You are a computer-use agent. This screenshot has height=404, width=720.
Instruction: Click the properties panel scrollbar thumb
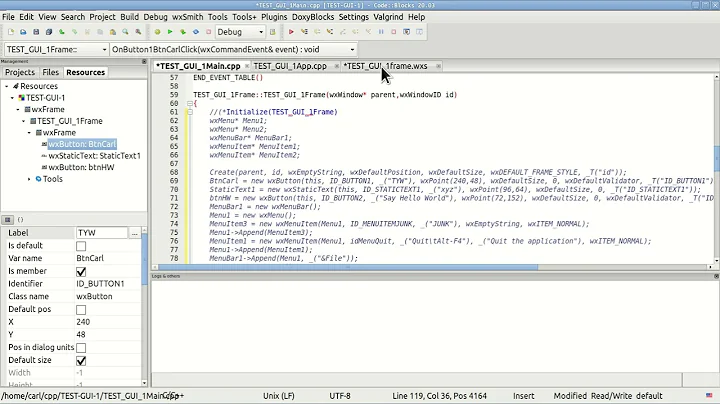[x=144, y=259]
